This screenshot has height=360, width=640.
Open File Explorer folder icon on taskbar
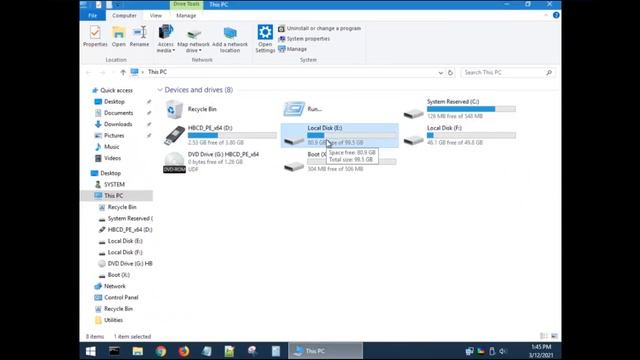click(x=138, y=351)
